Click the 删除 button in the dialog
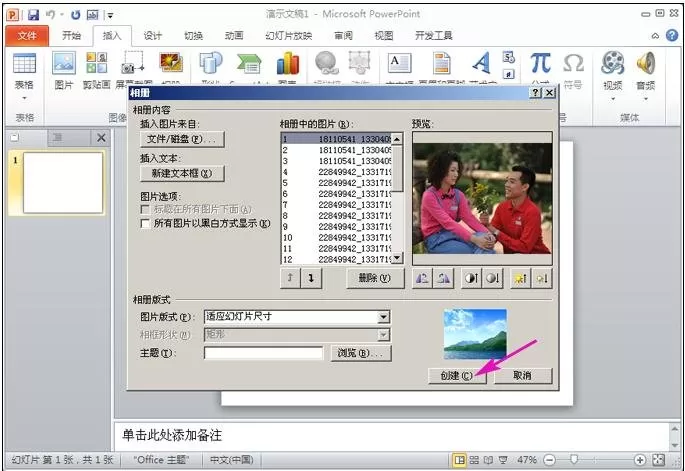 tap(375, 278)
